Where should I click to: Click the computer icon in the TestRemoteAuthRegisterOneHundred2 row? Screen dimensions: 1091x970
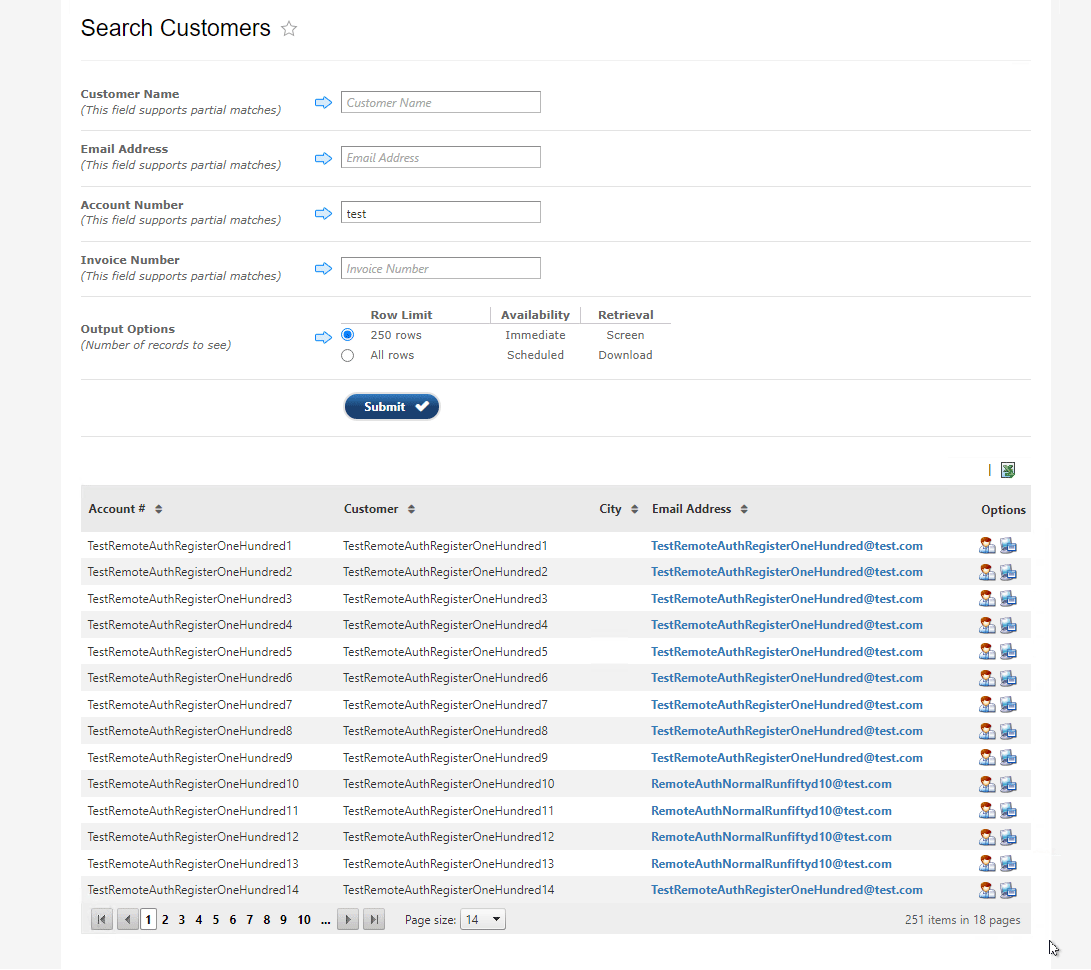(1008, 572)
